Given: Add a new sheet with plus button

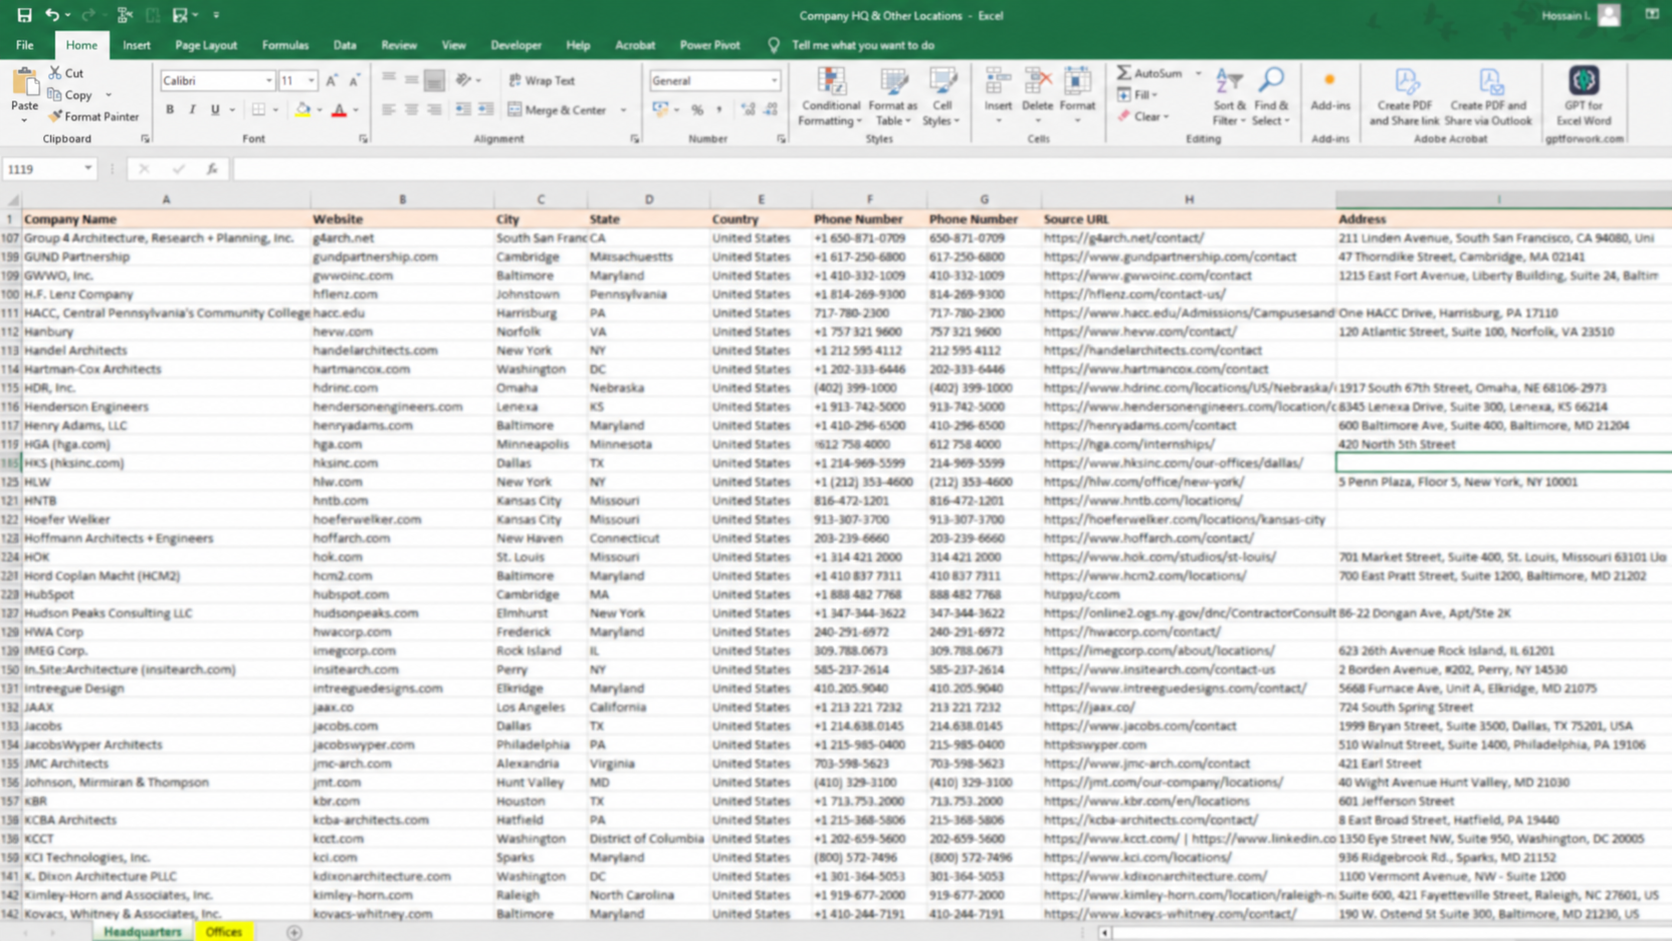Looking at the screenshot, I should (294, 932).
